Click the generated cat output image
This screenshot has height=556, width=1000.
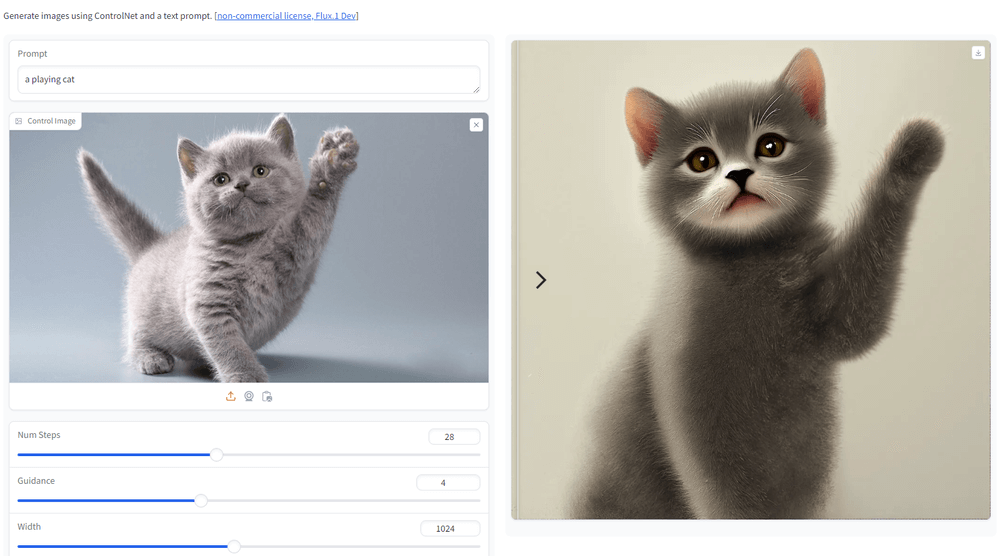coord(751,280)
